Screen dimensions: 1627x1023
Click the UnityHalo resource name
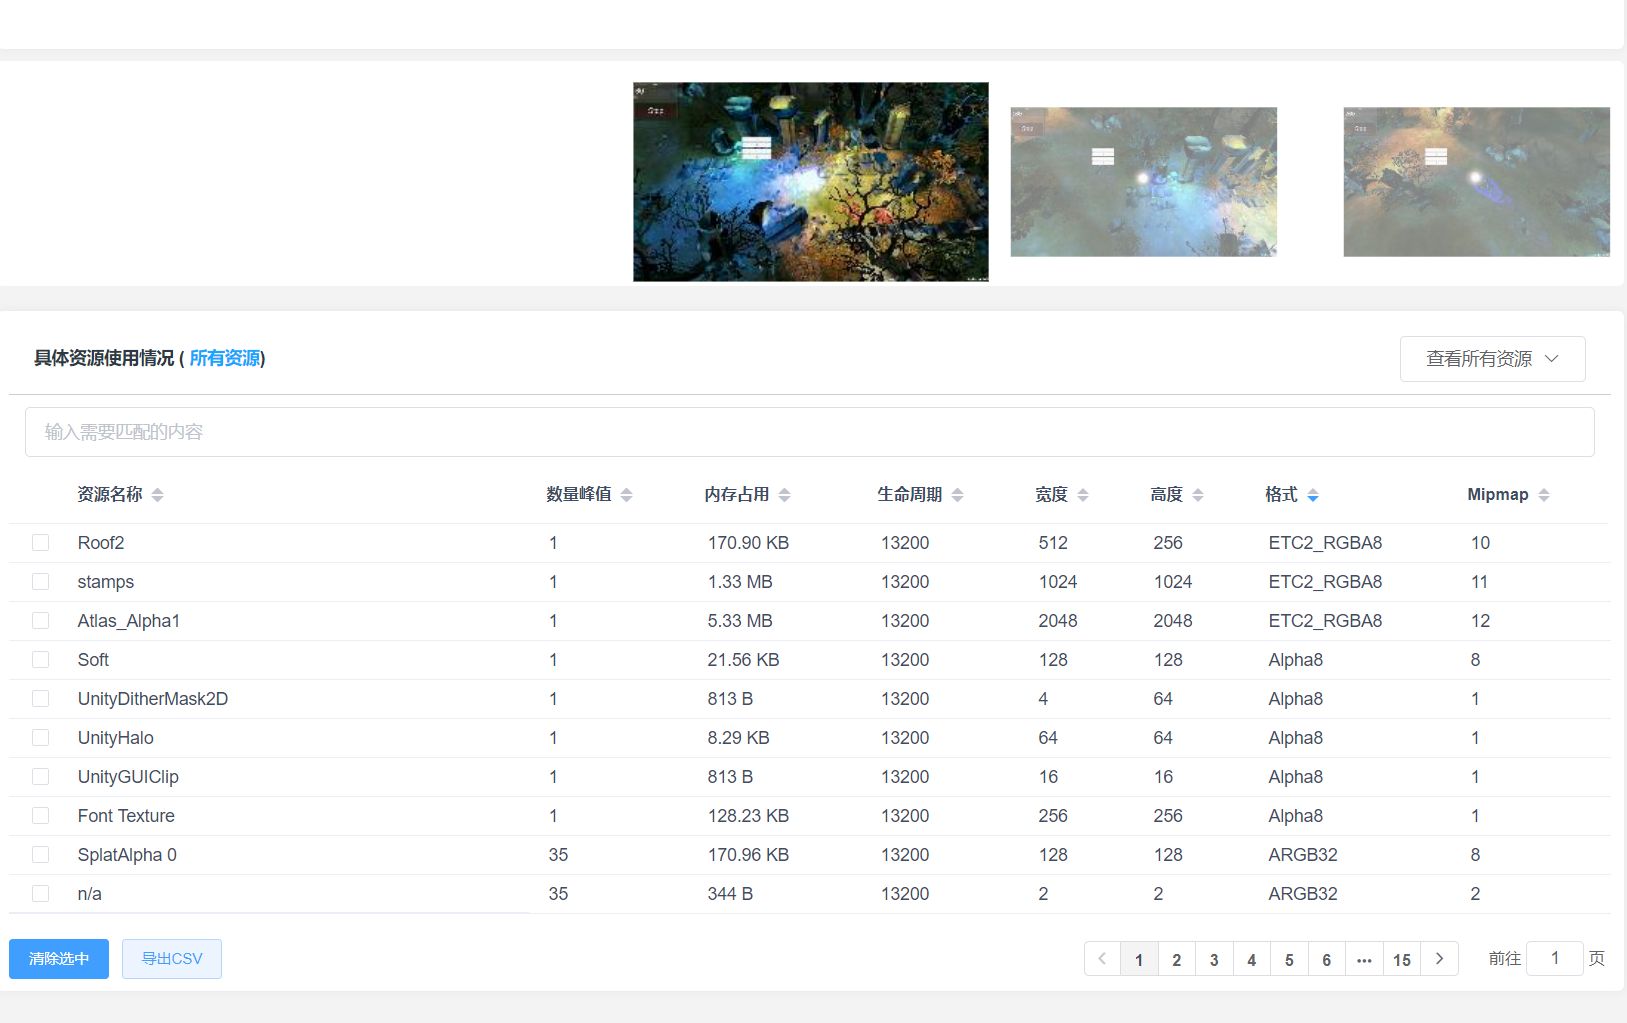(116, 738)
